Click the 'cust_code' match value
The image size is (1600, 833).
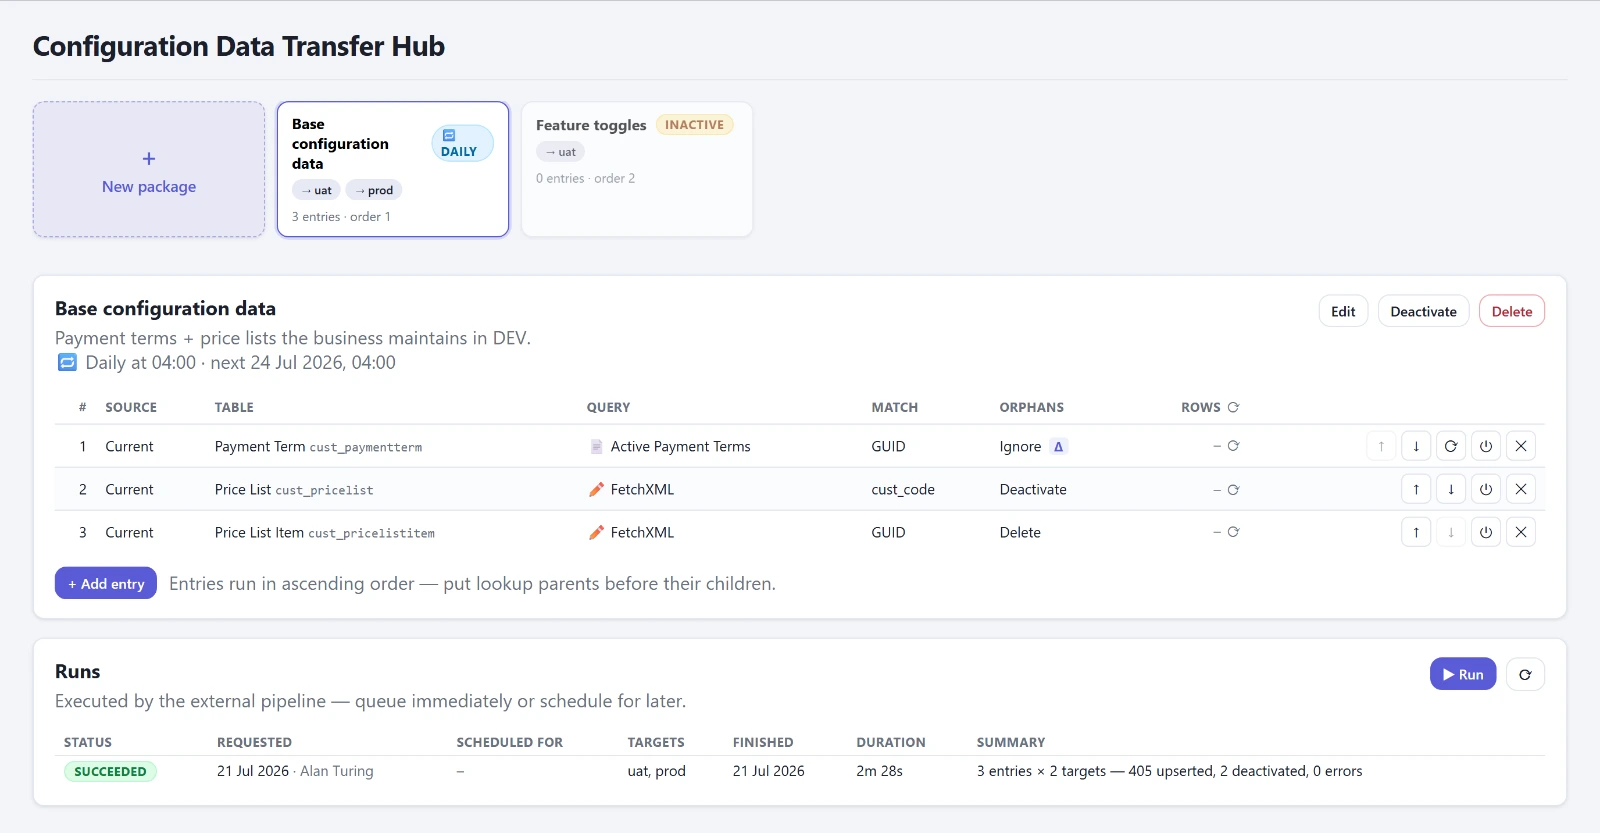click(x=903, y=490)
